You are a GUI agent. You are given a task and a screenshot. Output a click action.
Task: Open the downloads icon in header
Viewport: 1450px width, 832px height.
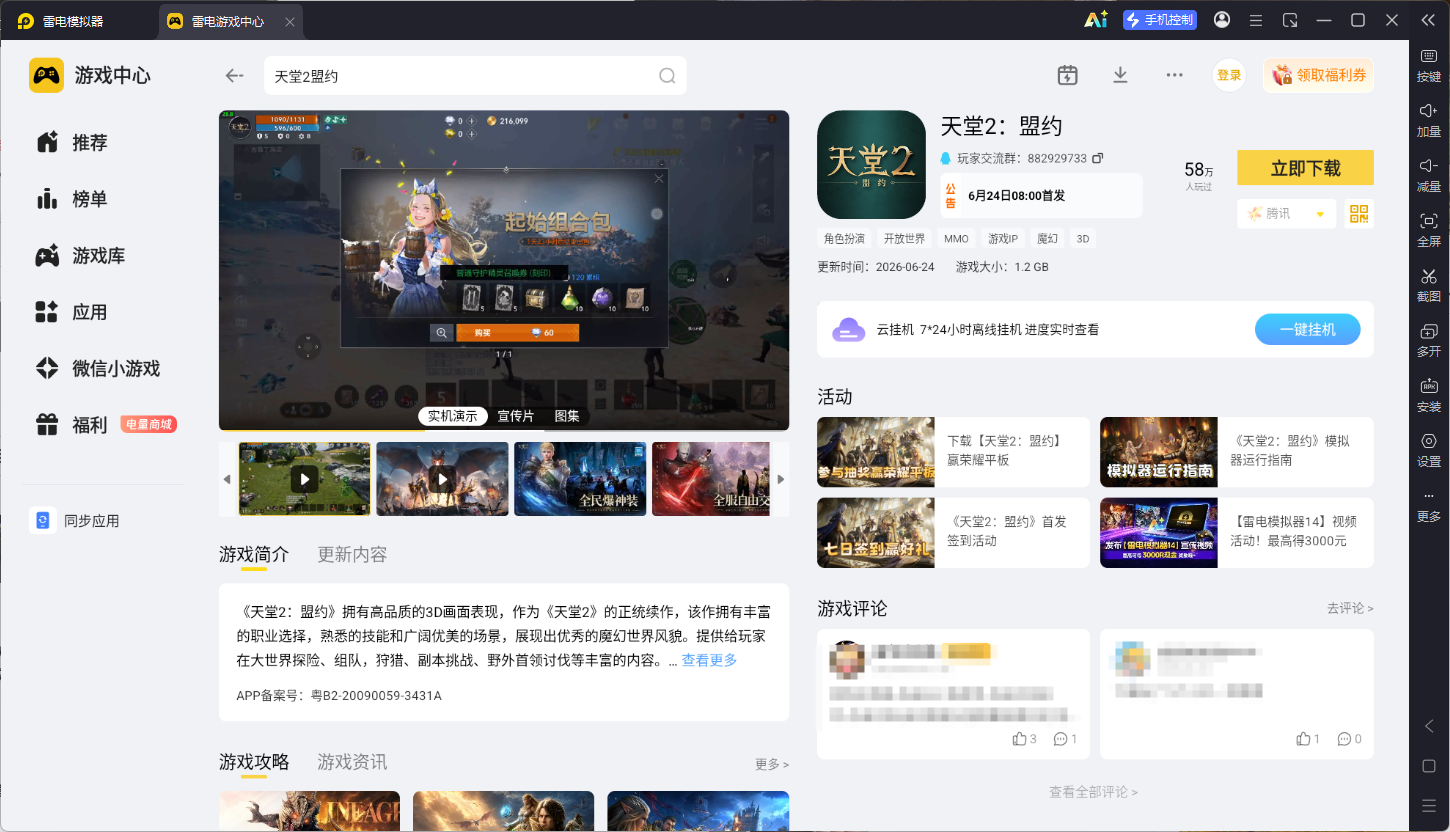point(1120,75)
